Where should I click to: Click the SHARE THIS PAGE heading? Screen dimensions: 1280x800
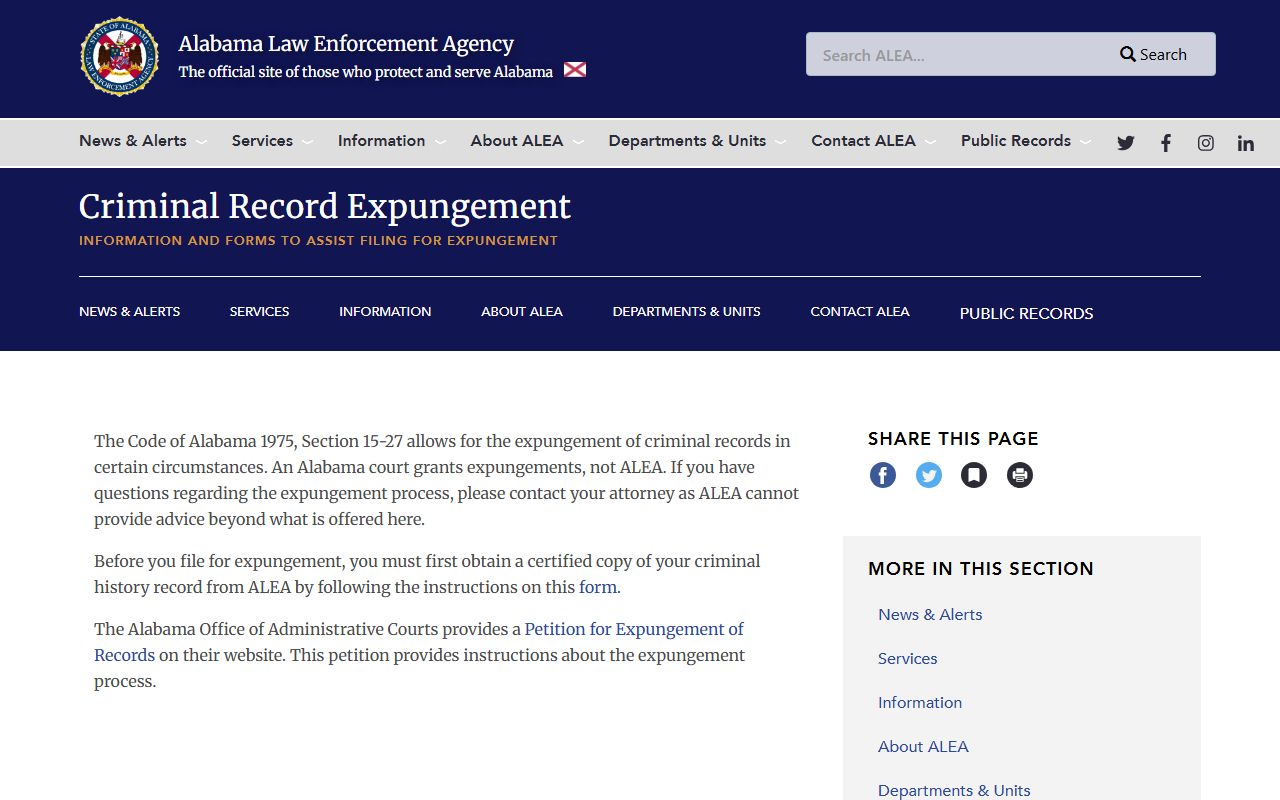[x=953, y=439]
